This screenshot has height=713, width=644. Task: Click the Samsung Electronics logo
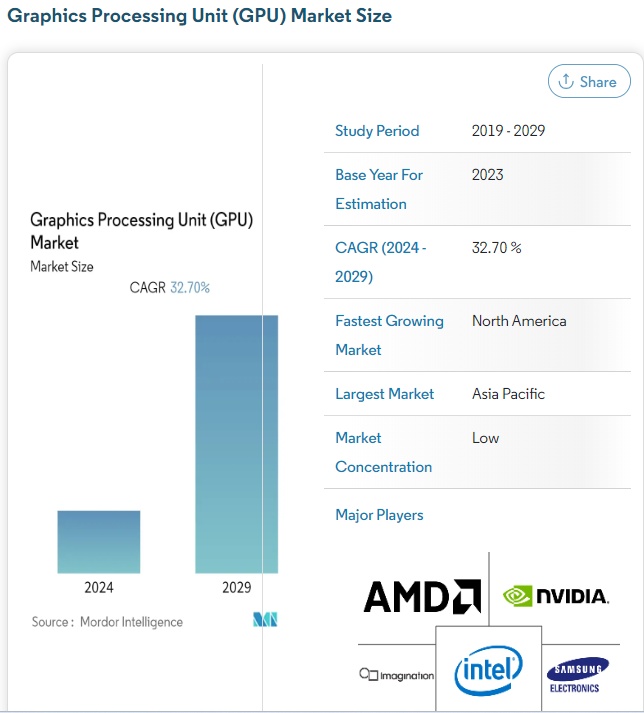click(x=577, y=675)
